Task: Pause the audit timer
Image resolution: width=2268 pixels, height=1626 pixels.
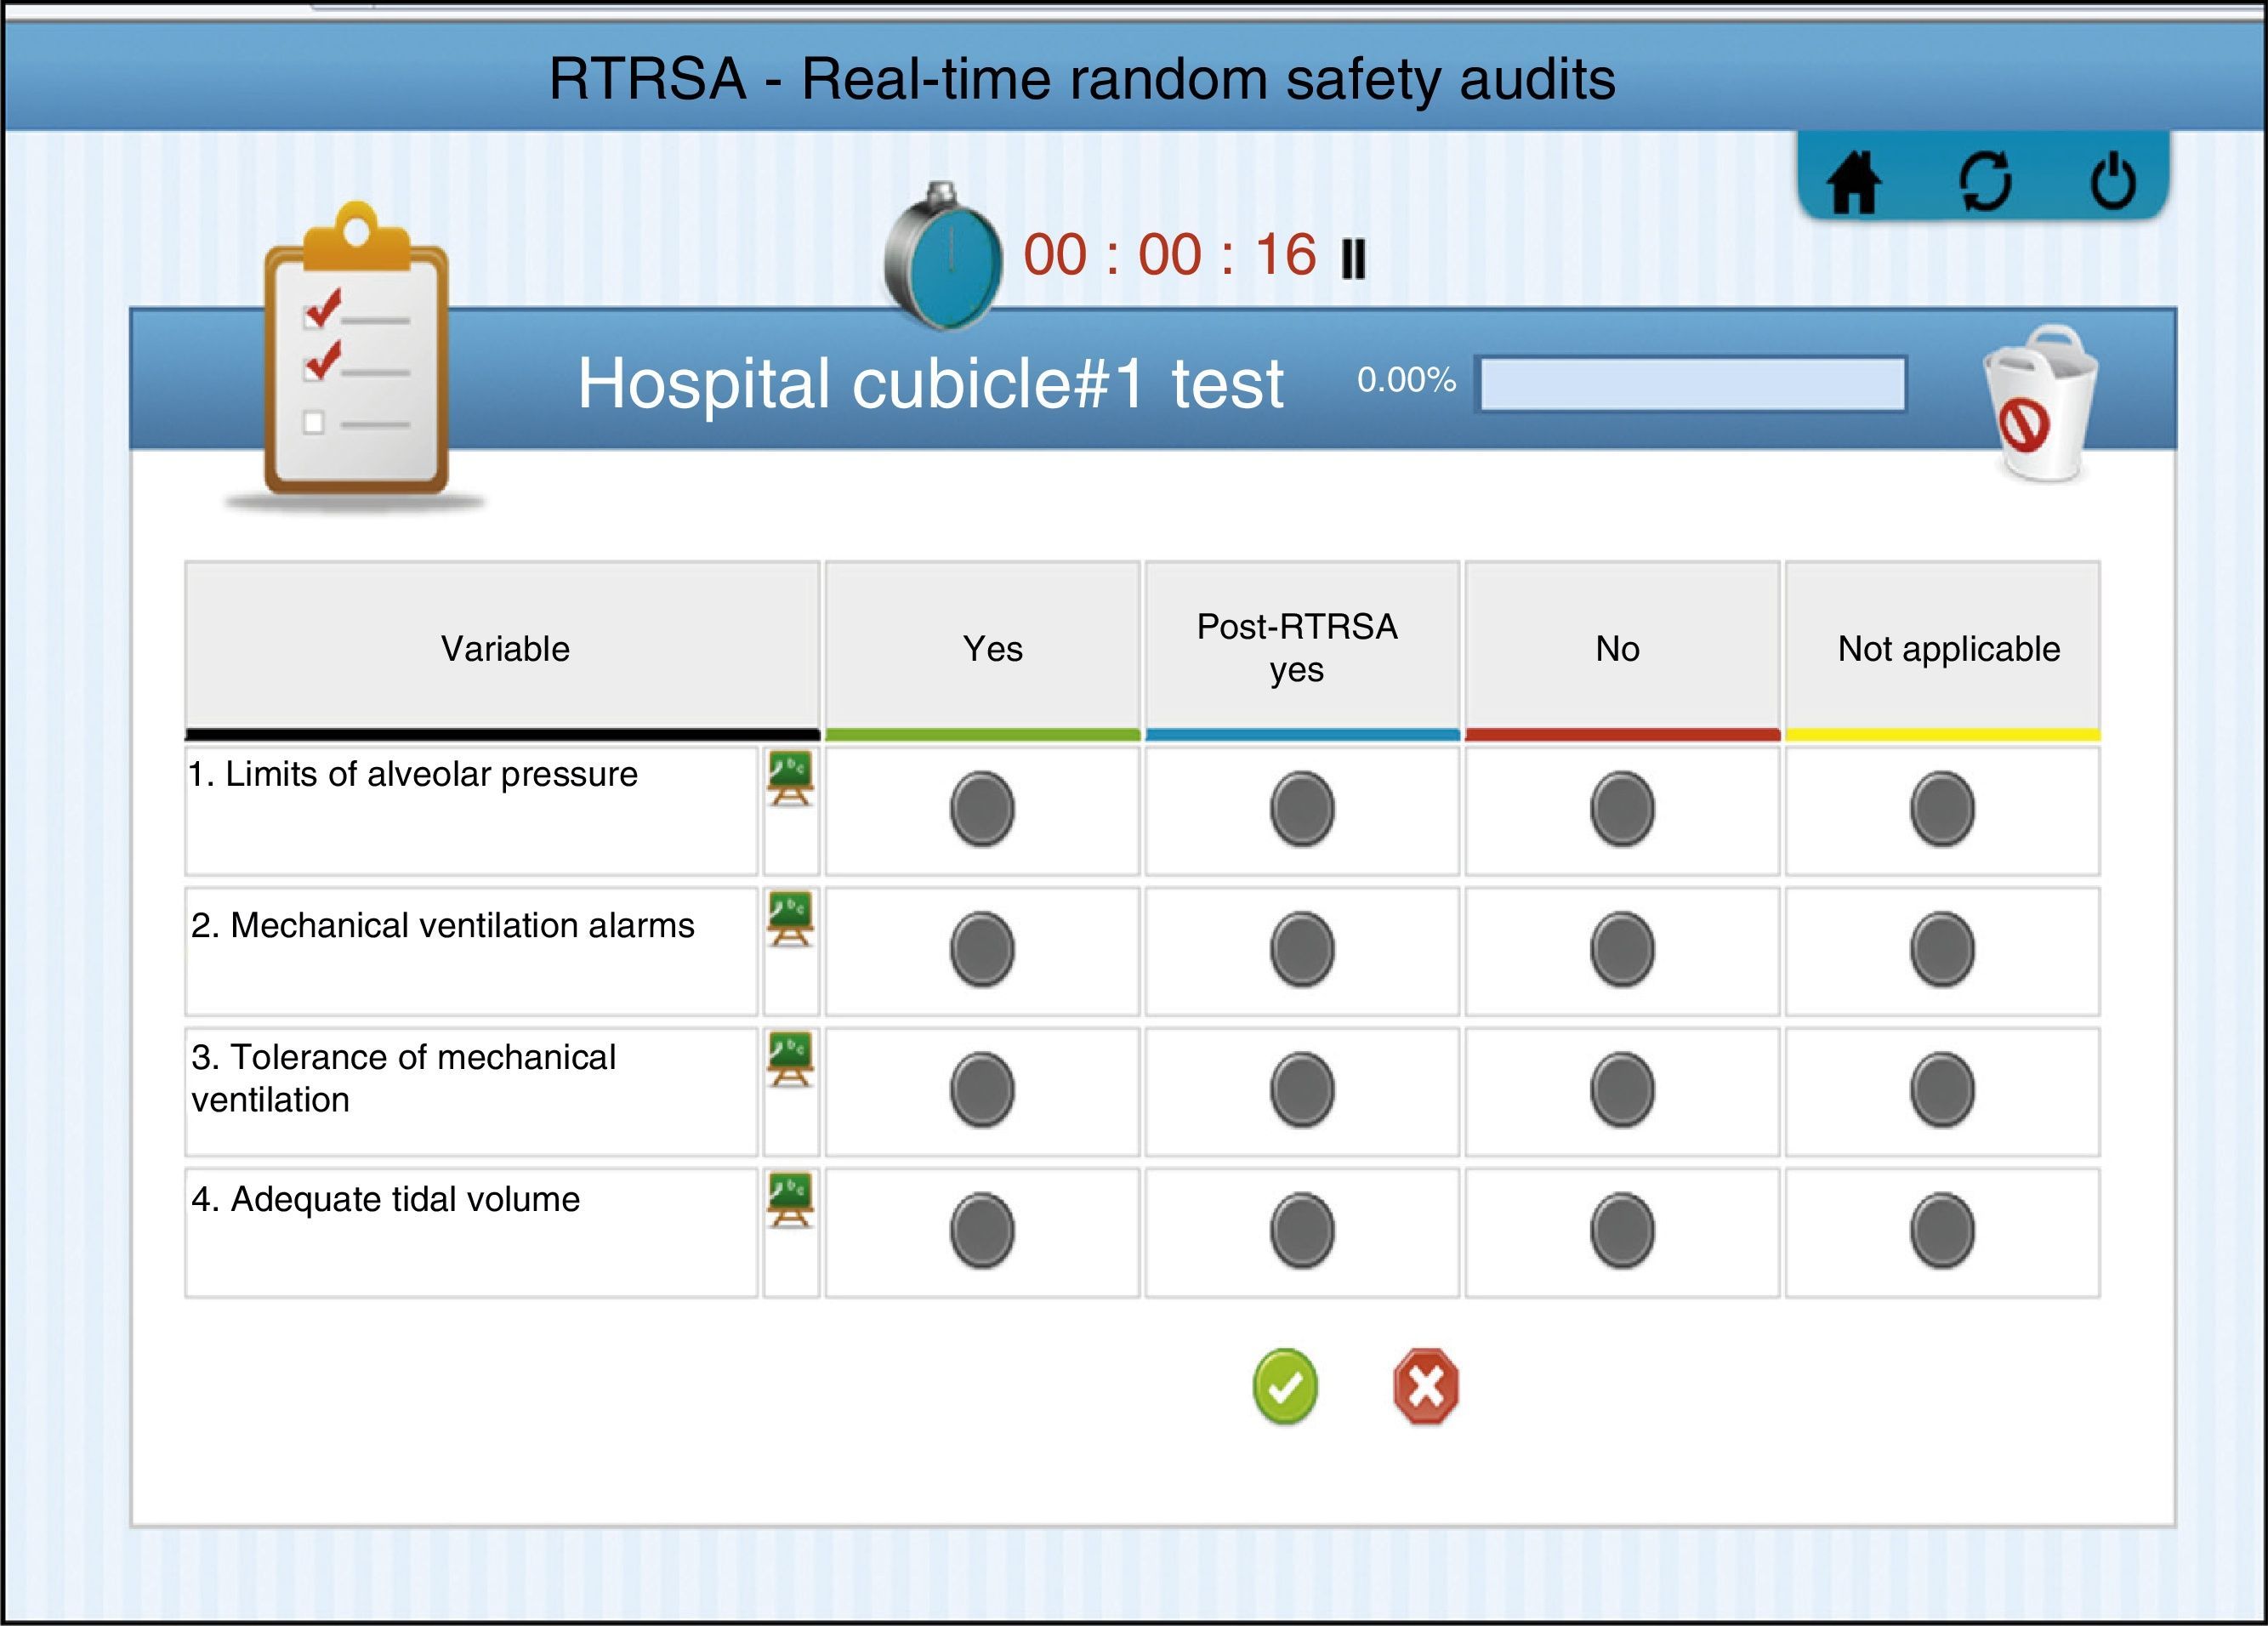Action: (x=1353, y=258)
